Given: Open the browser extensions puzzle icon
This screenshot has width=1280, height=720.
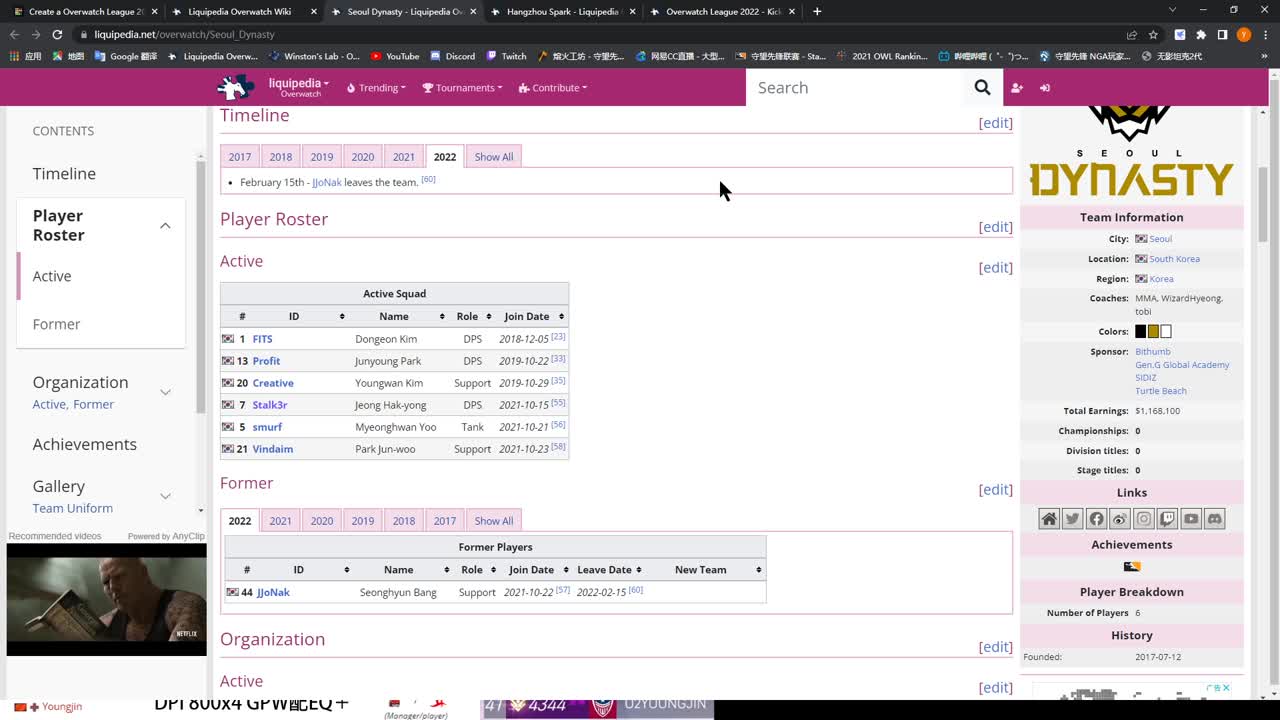Looking at the screenshot, I should tap(1201, 34).
